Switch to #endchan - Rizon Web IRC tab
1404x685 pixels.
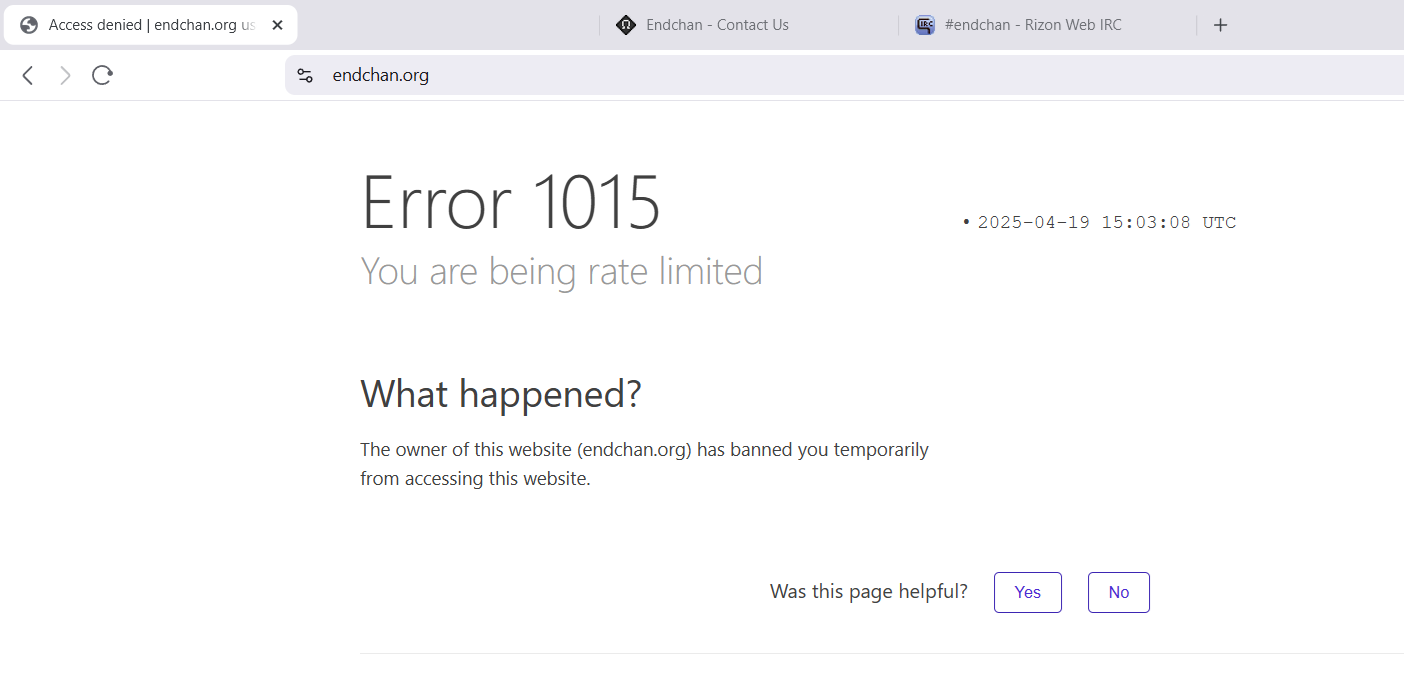pyautogui.click(x=1033, y=25)
